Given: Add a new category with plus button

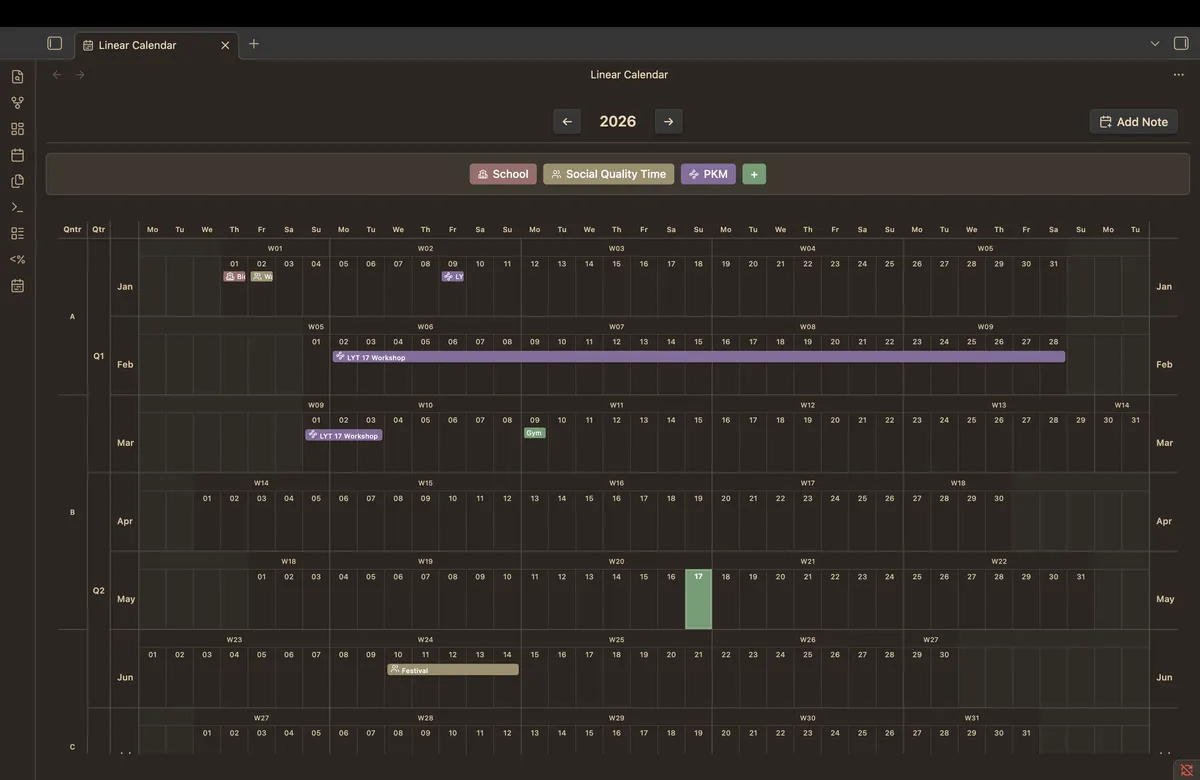Looking at the screenshot, I should (754, 174).
